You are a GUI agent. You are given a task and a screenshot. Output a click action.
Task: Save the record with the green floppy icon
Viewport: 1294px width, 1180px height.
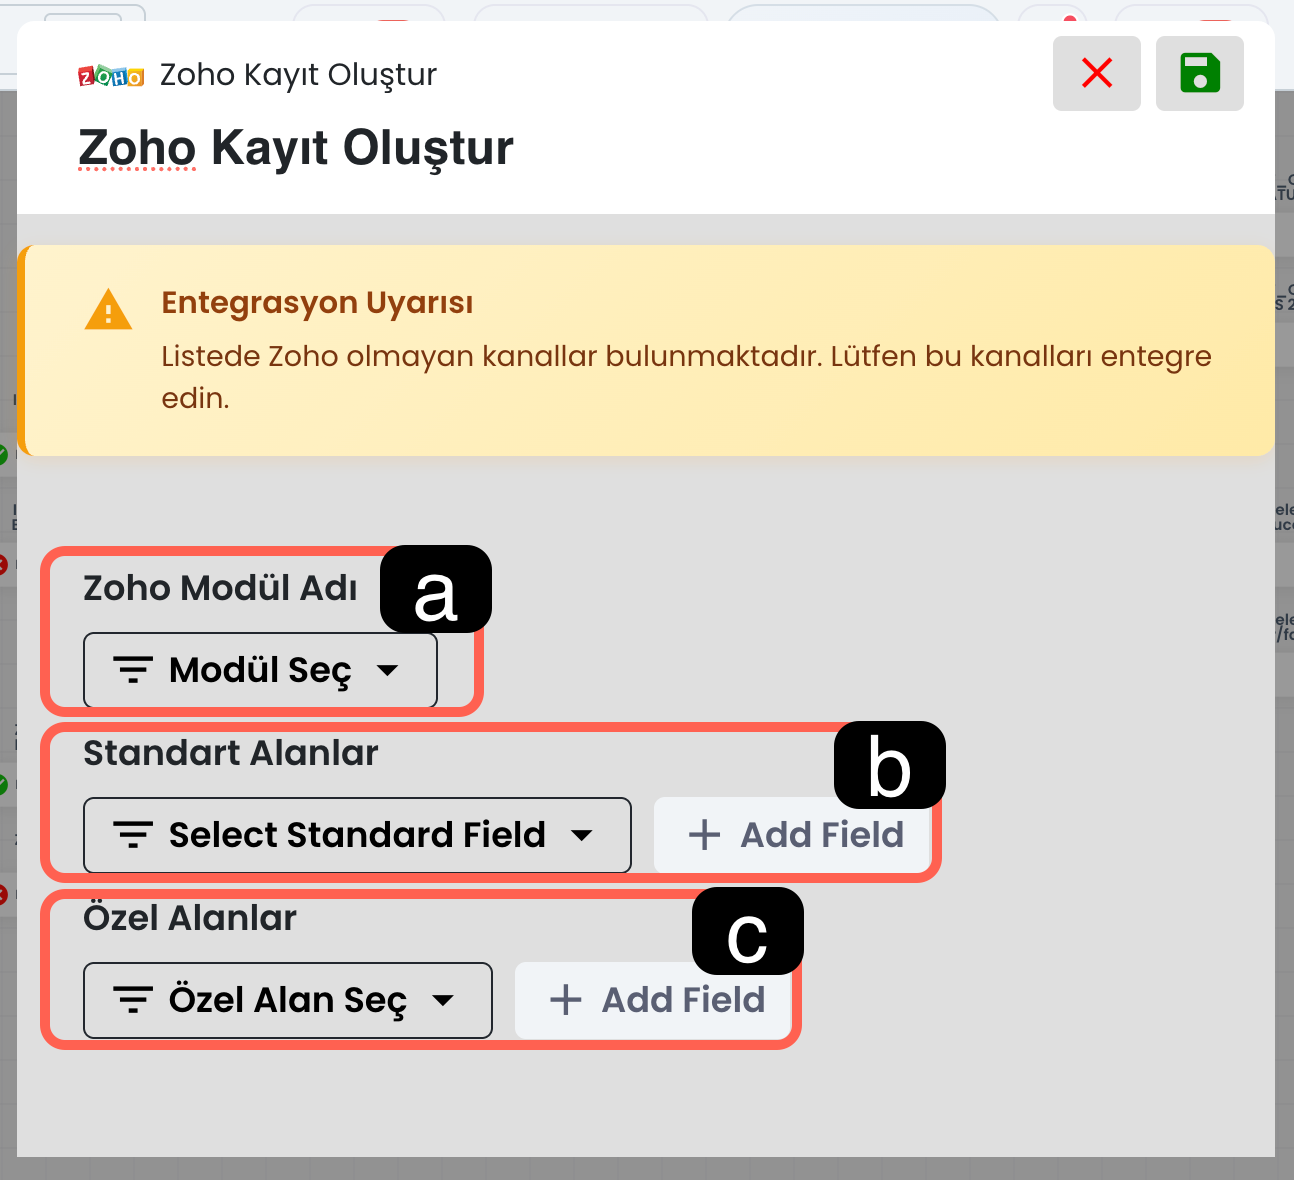click(1199, 73)
